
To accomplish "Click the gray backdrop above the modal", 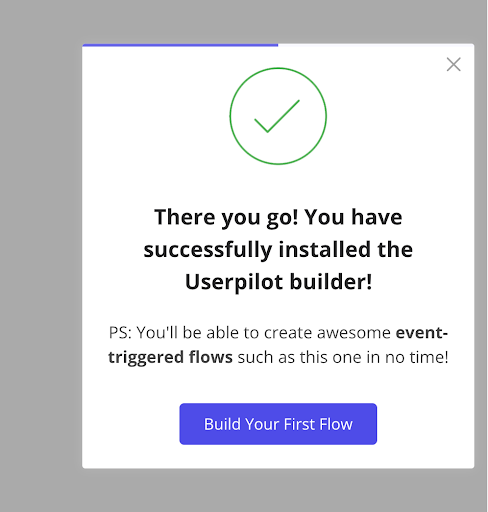I will [244, 22].
